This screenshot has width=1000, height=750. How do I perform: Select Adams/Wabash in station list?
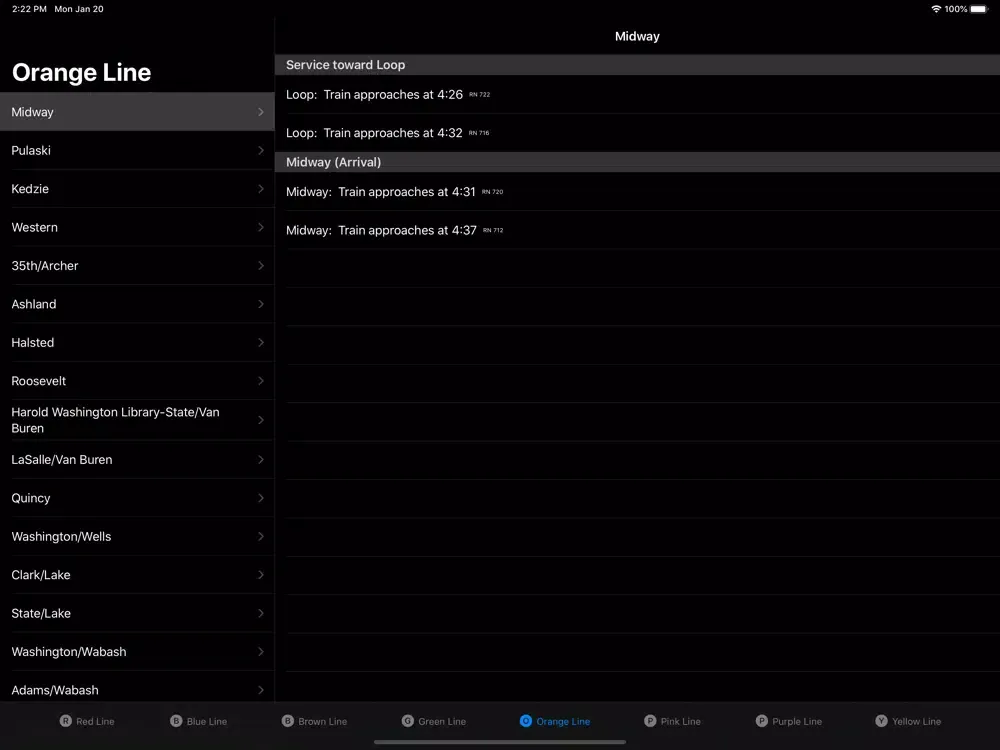point(137,688)
